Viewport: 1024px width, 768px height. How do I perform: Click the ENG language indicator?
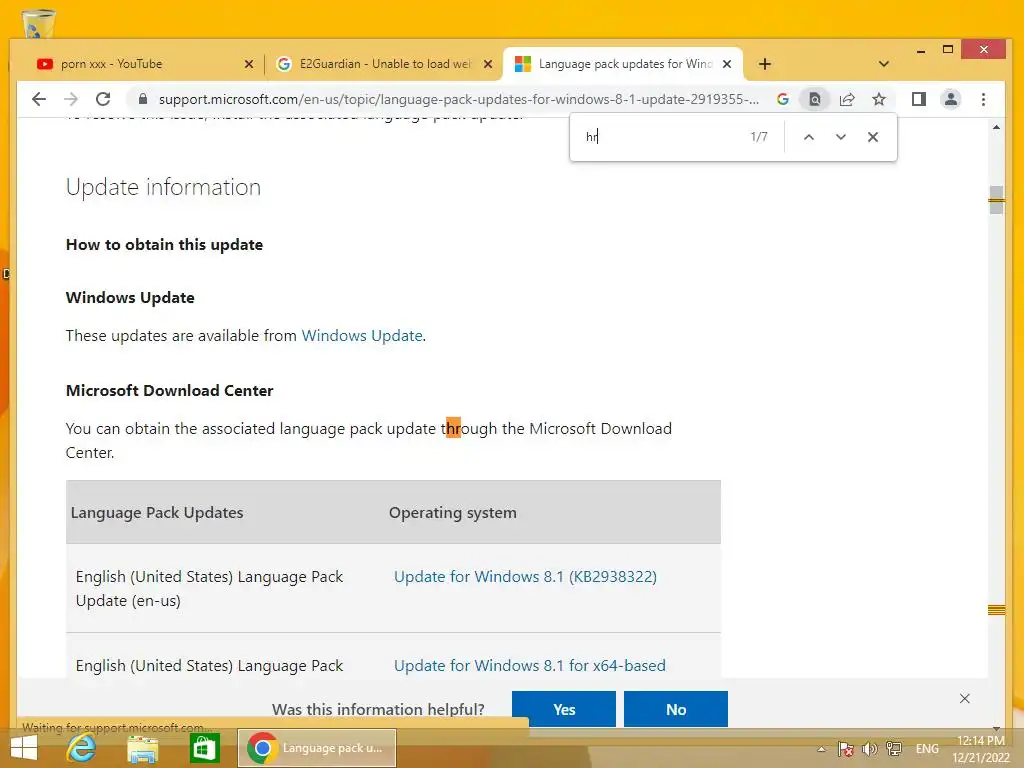click(927, 749)
